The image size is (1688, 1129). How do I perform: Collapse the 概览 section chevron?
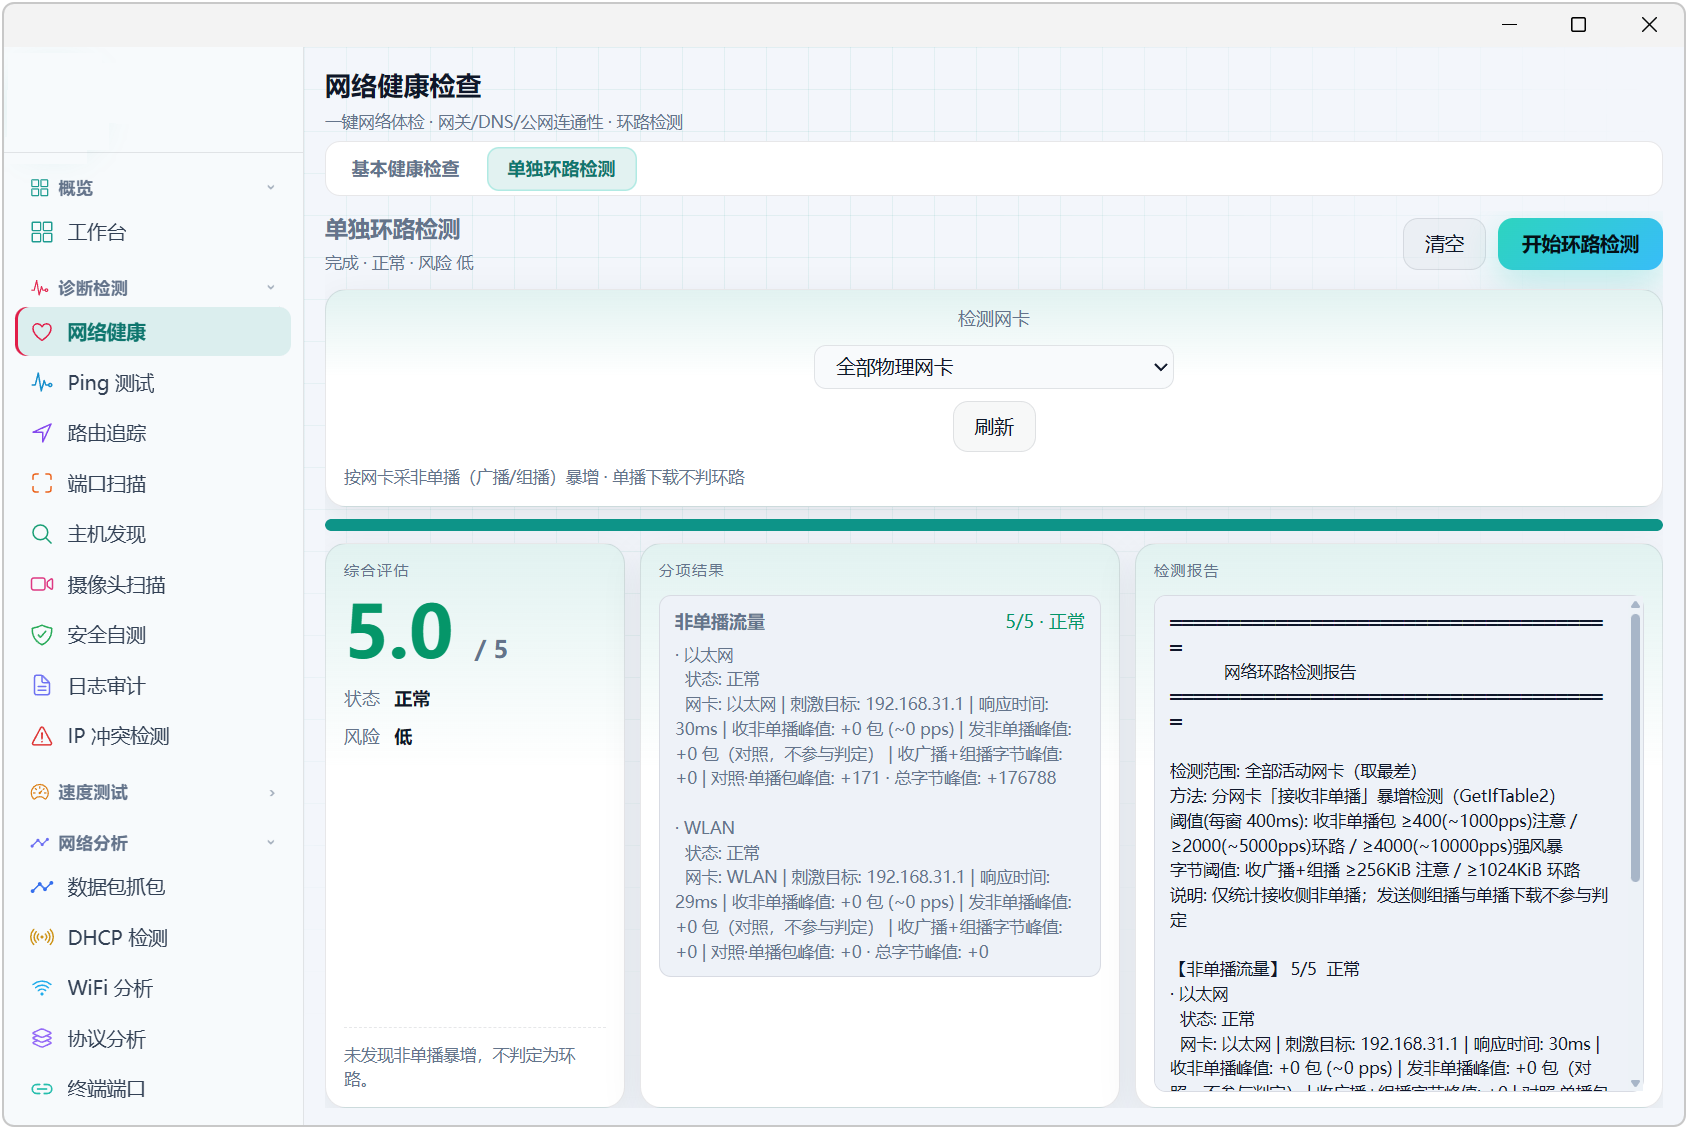coord(271,188)
